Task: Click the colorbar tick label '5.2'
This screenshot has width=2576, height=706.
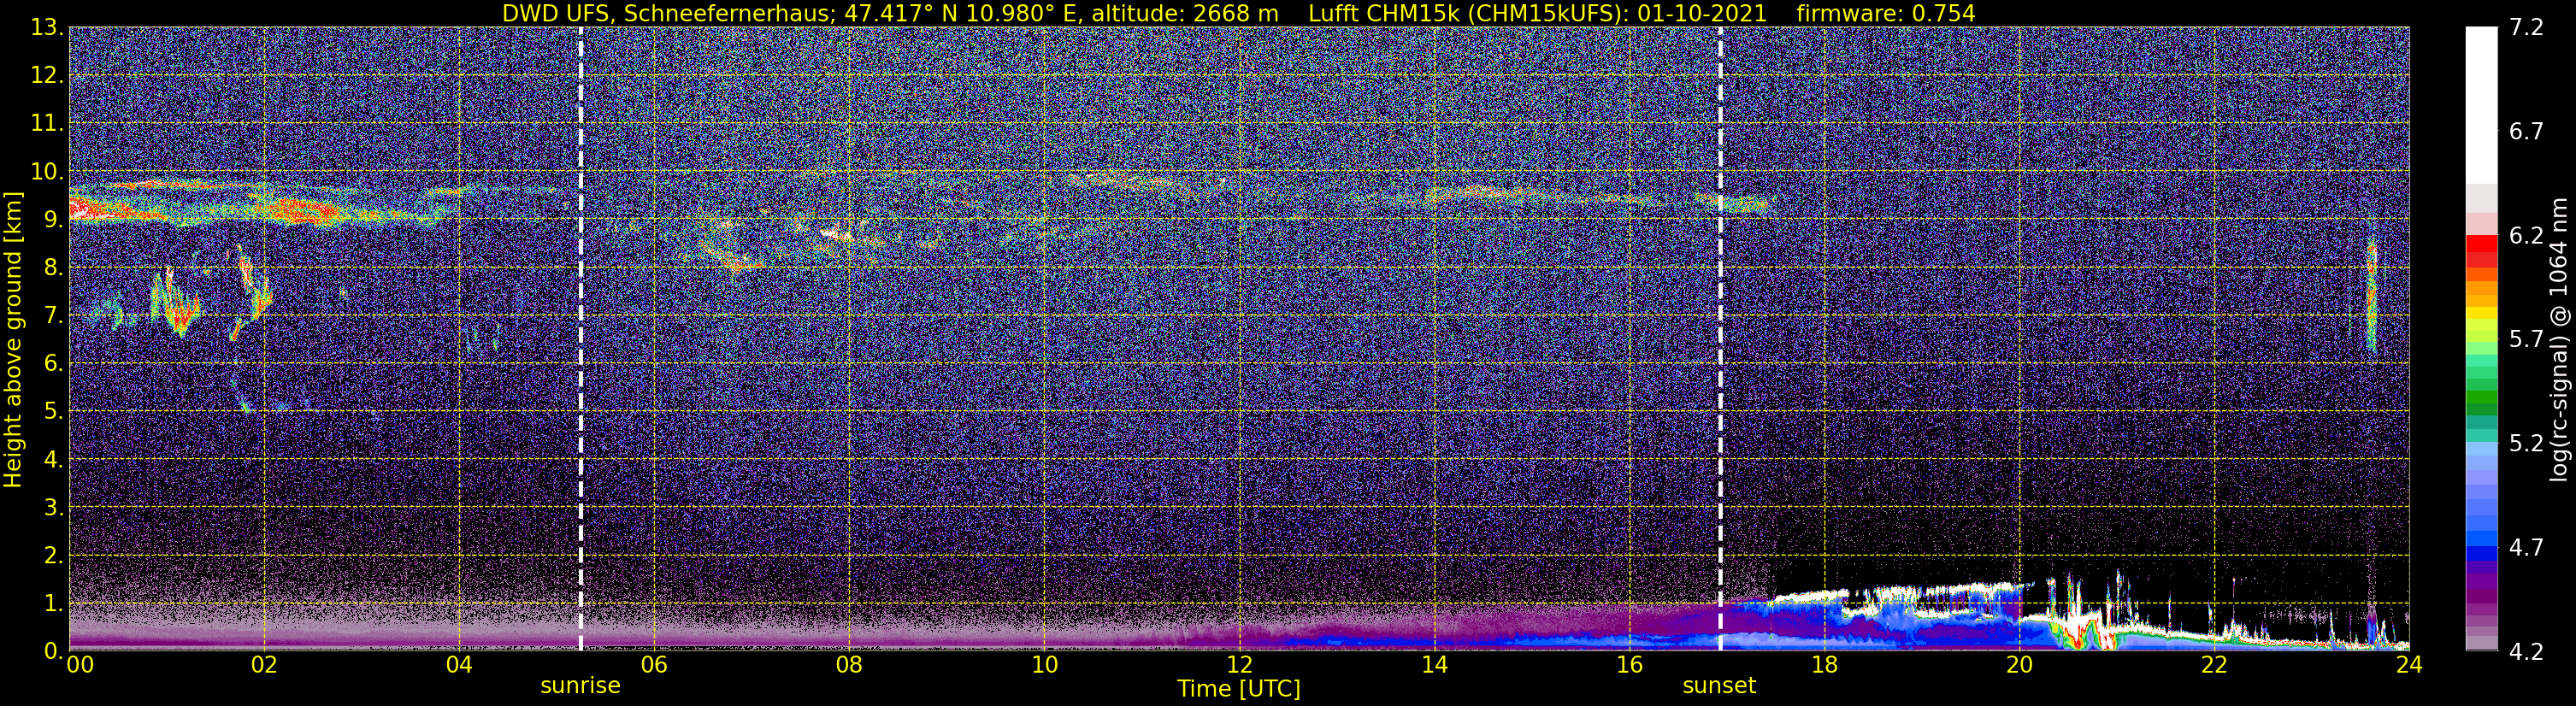Action: coord(2526,443)
